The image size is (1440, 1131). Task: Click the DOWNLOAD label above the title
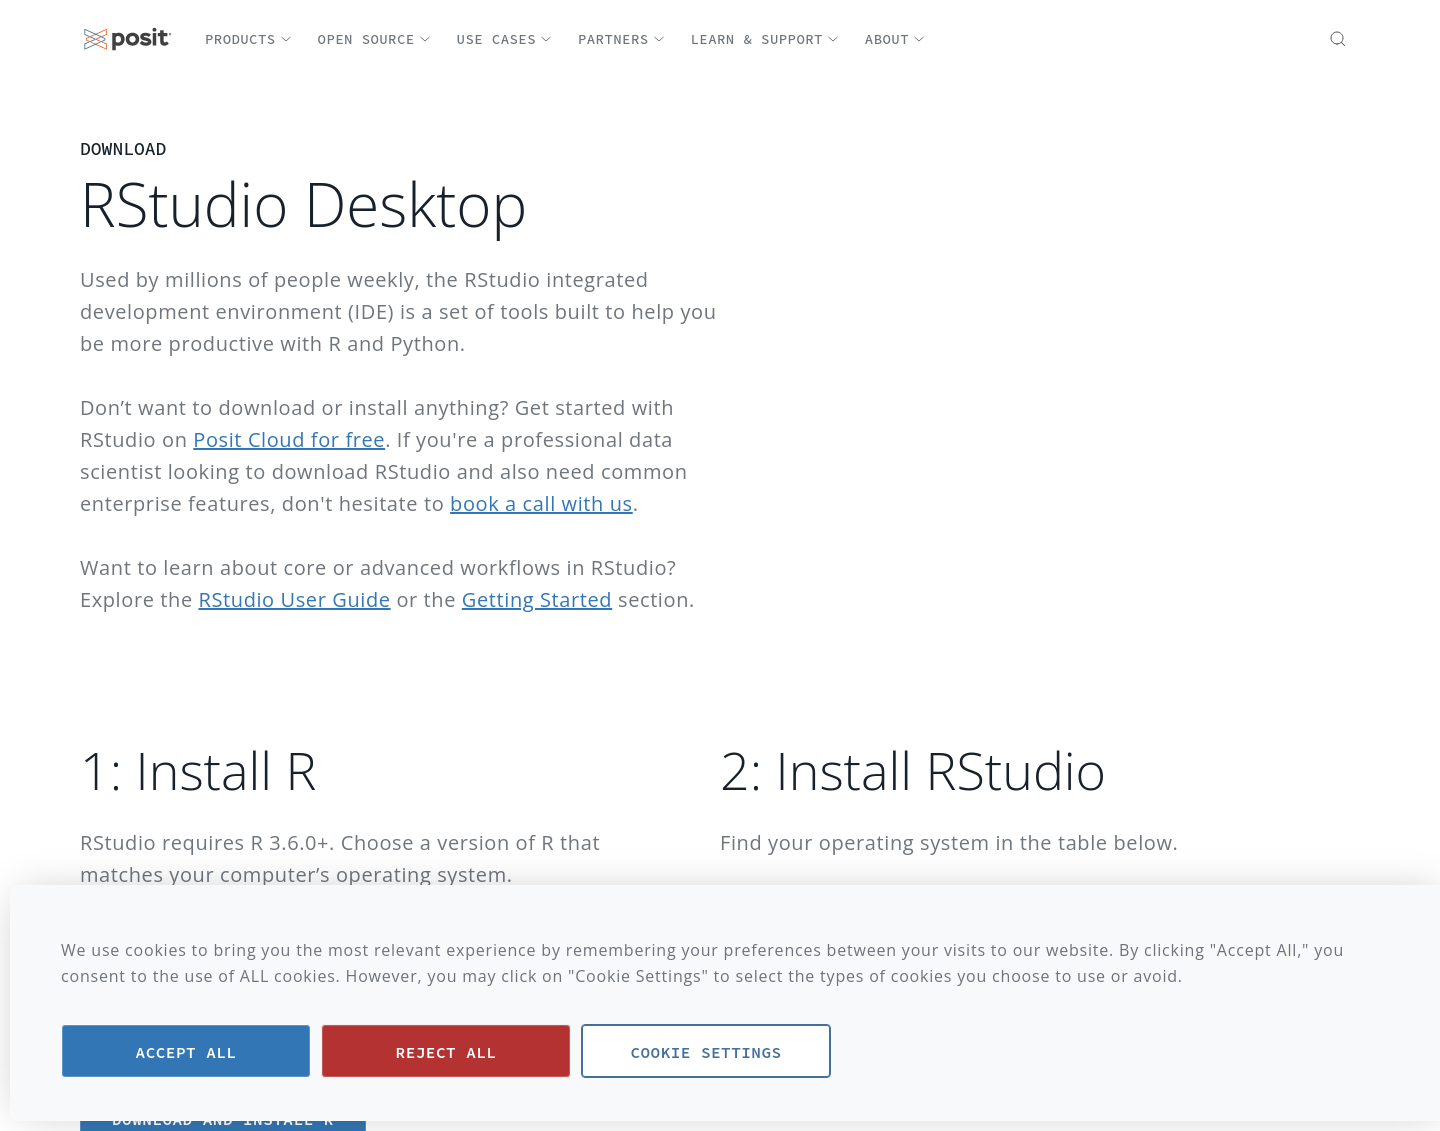point(123,149)
